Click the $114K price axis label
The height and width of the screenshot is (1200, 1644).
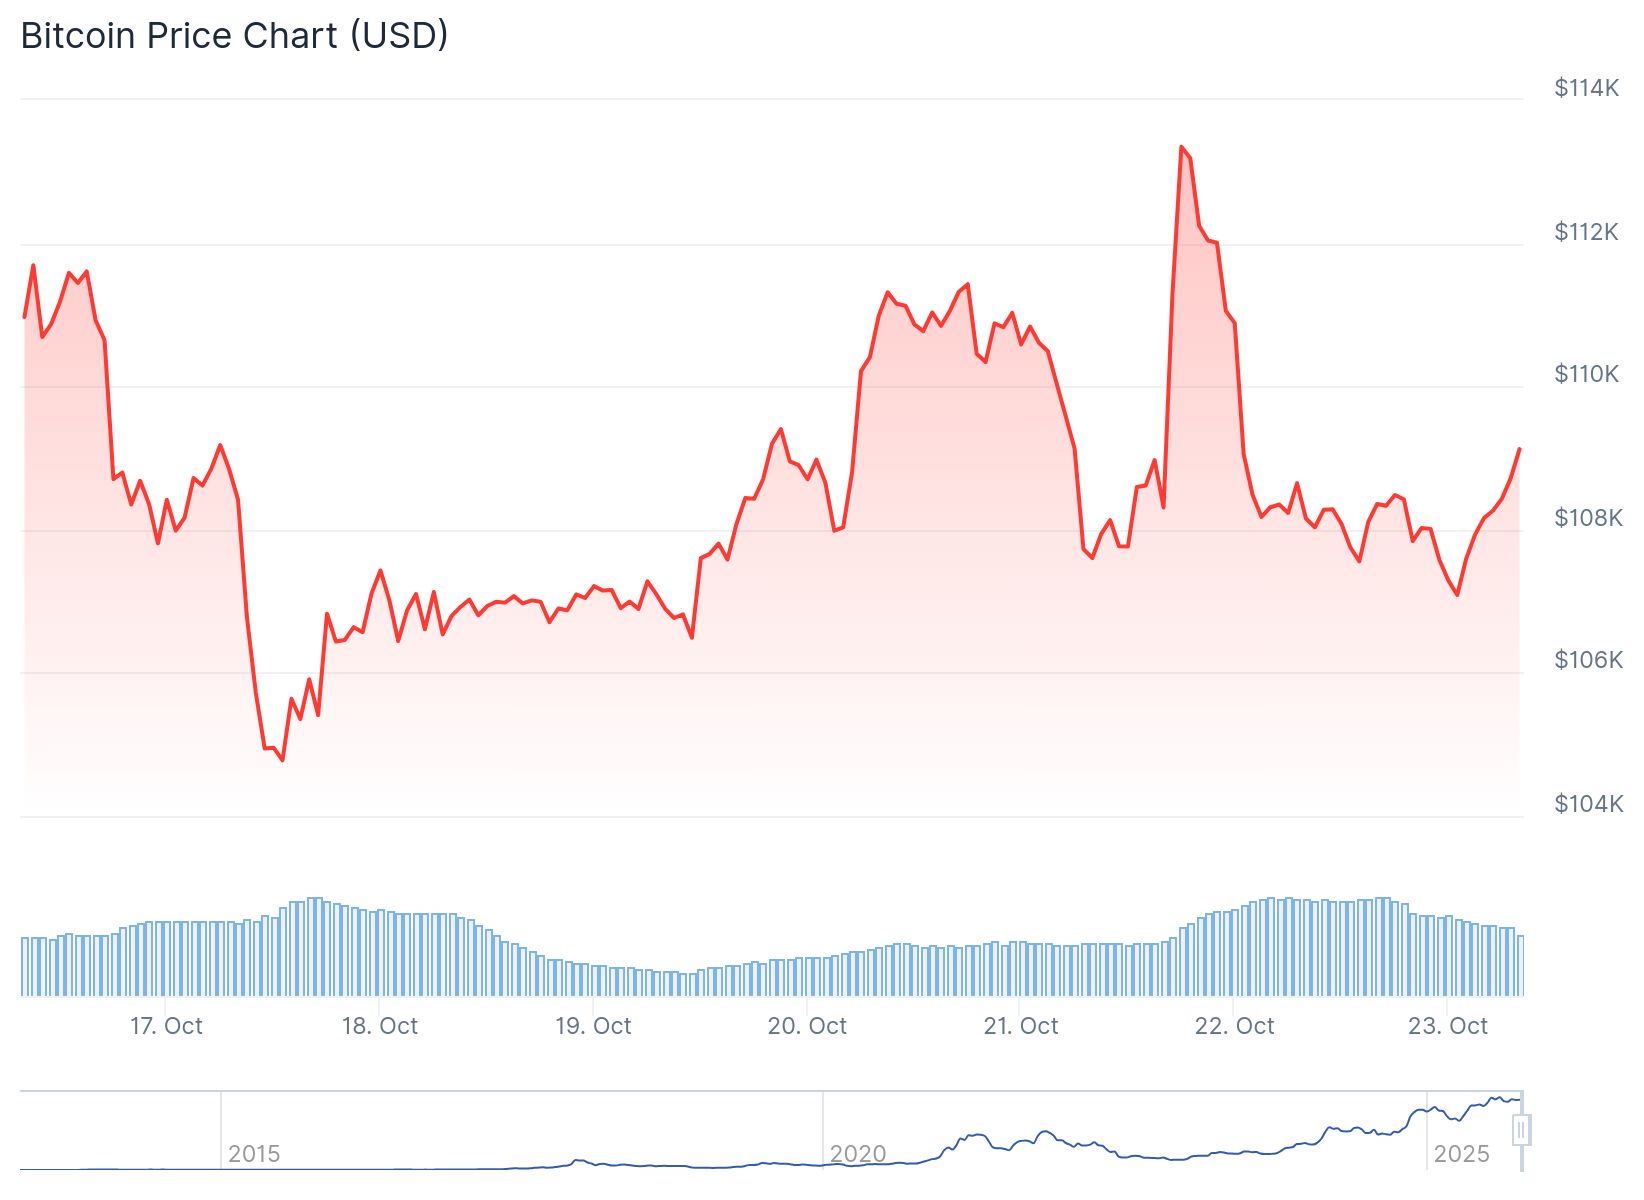[x=1586, y=88]
